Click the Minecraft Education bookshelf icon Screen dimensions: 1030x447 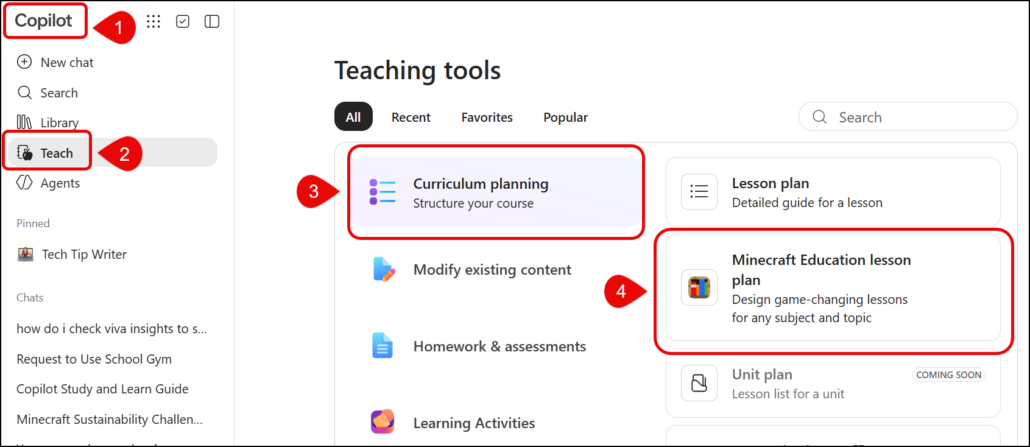tap(699, 287)
